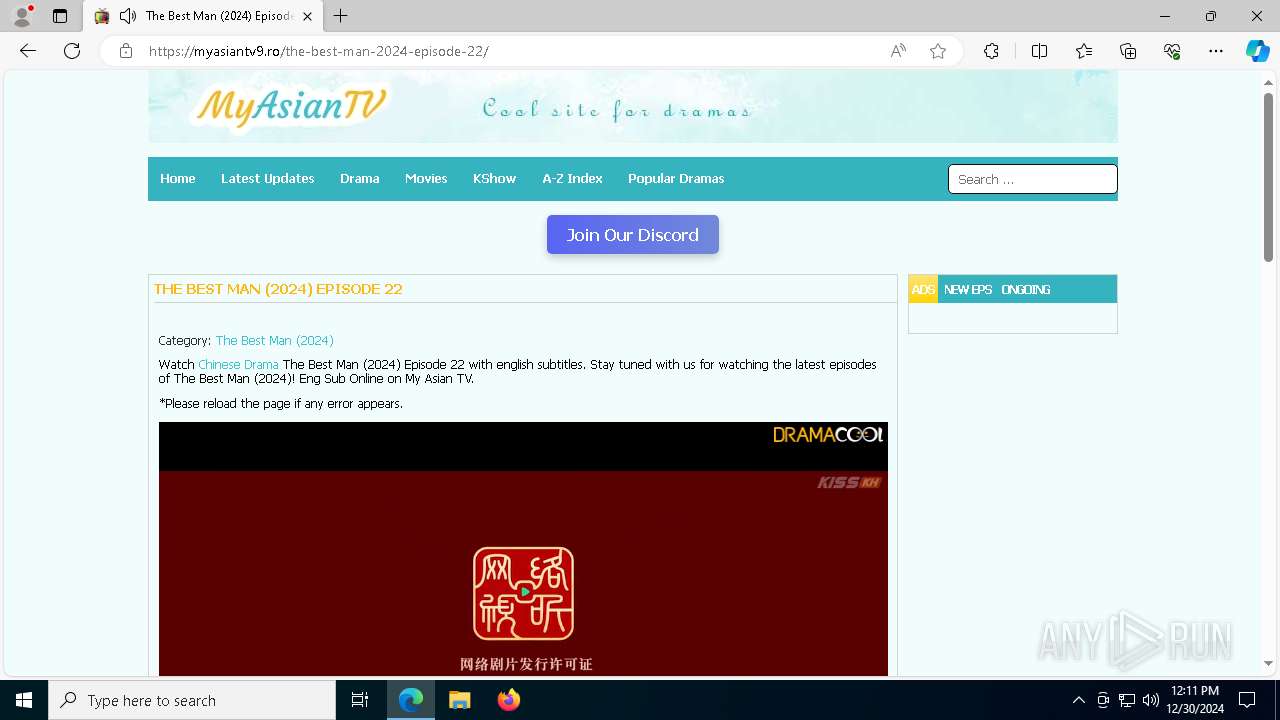The width and height of the screenshot is (1280, 720).
Task: Go back to previous page
Action: tap(28, 51)
